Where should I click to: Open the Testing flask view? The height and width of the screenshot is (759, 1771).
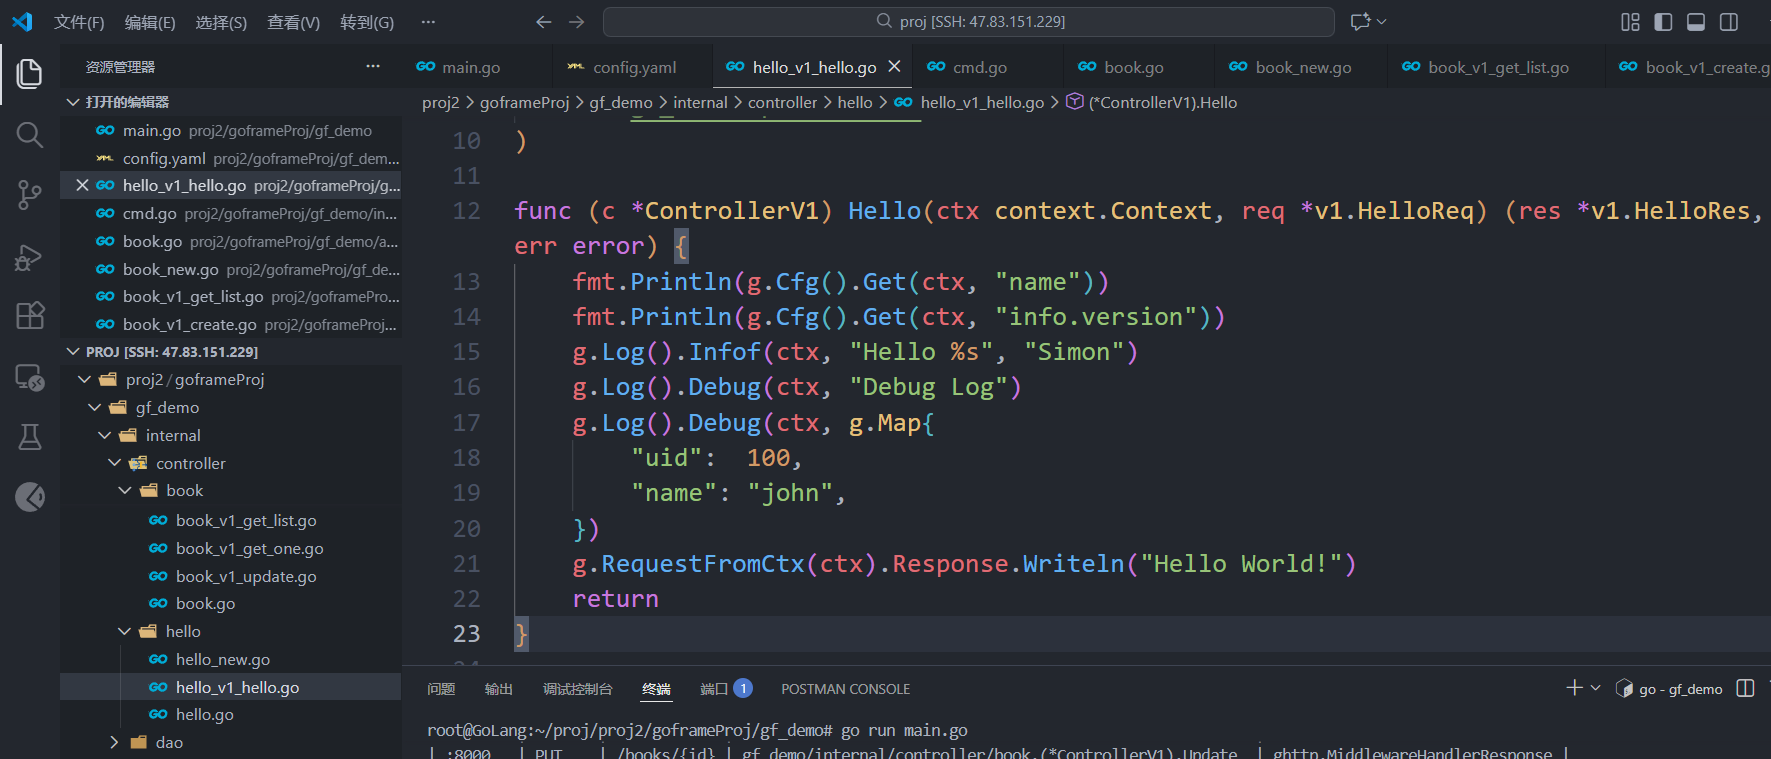(30, 437)
